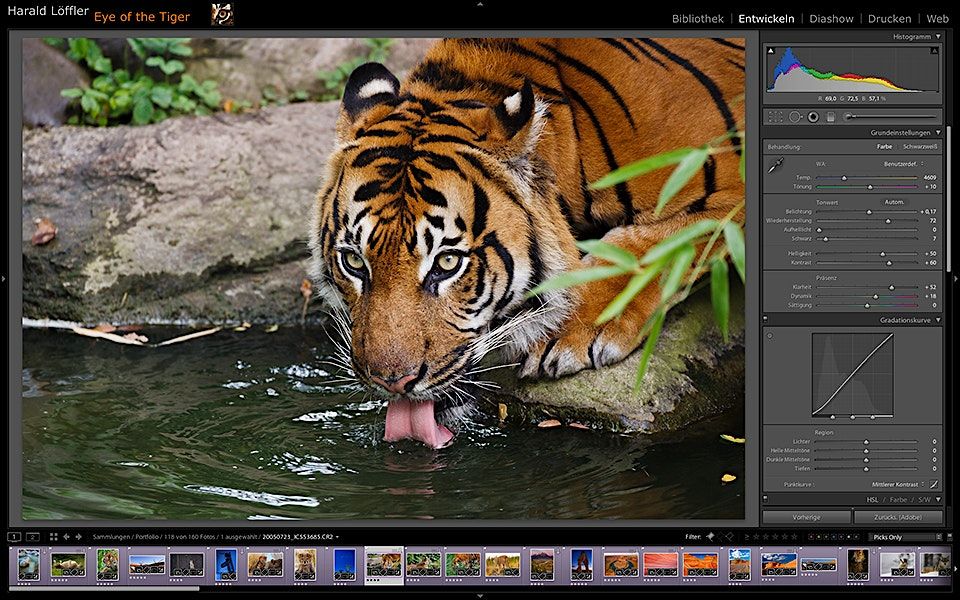The image size is (960, 600).
Task: Select the spot removal tool
Action: tap(795, 116)
